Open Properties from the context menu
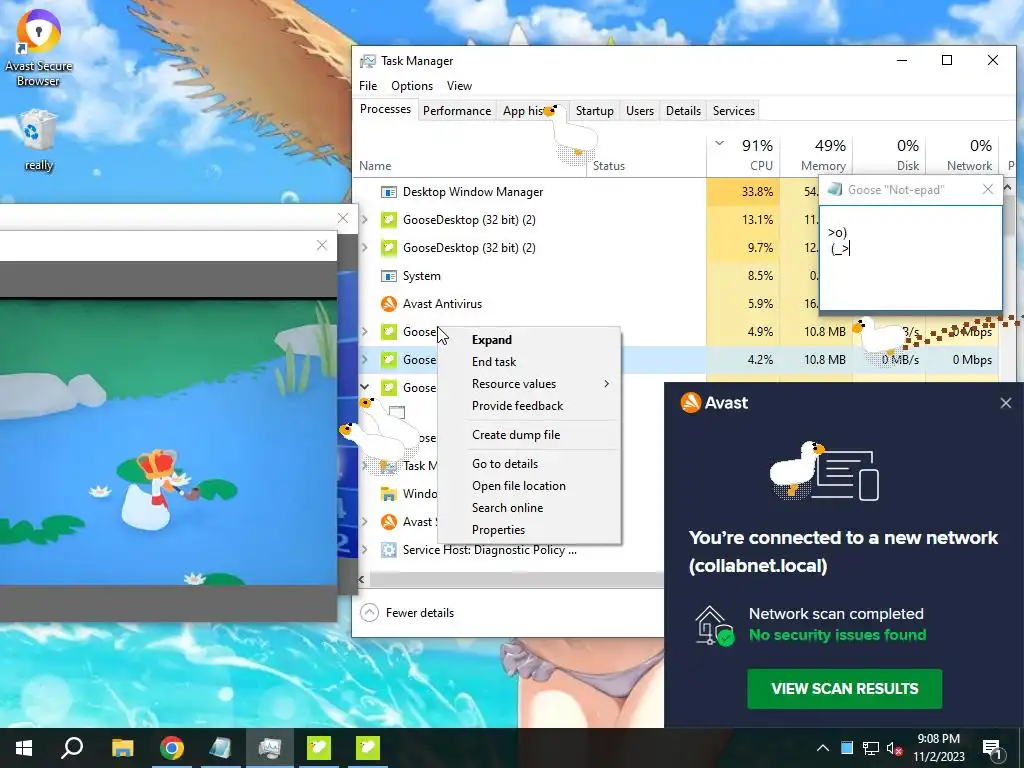1024x768 pixels. click(529, 530)
